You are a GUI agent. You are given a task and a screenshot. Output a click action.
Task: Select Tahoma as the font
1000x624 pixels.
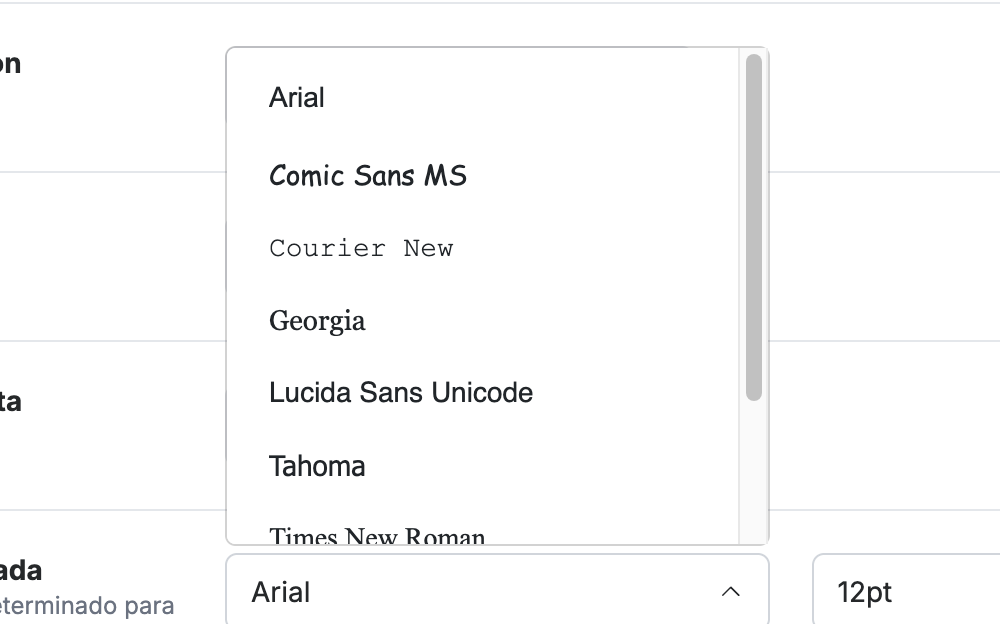pyautogui.click(x=483, y=466)
